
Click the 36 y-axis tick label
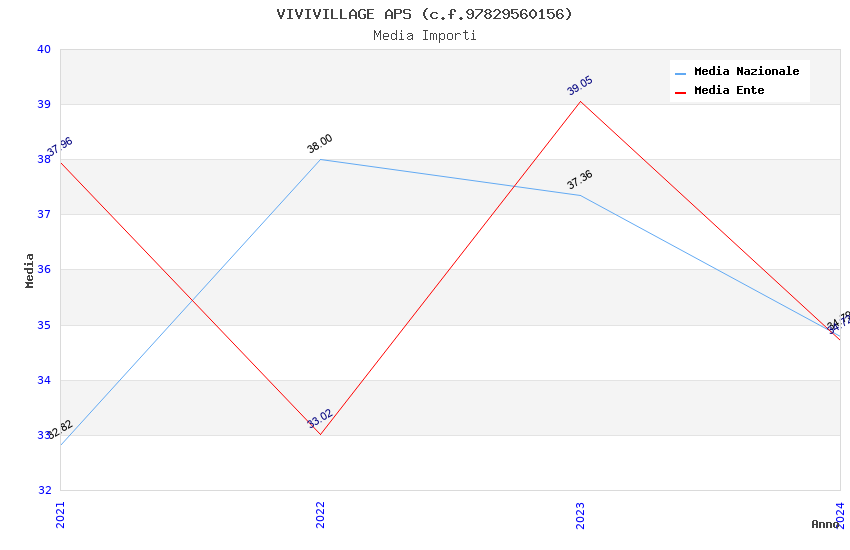(44, 270)
